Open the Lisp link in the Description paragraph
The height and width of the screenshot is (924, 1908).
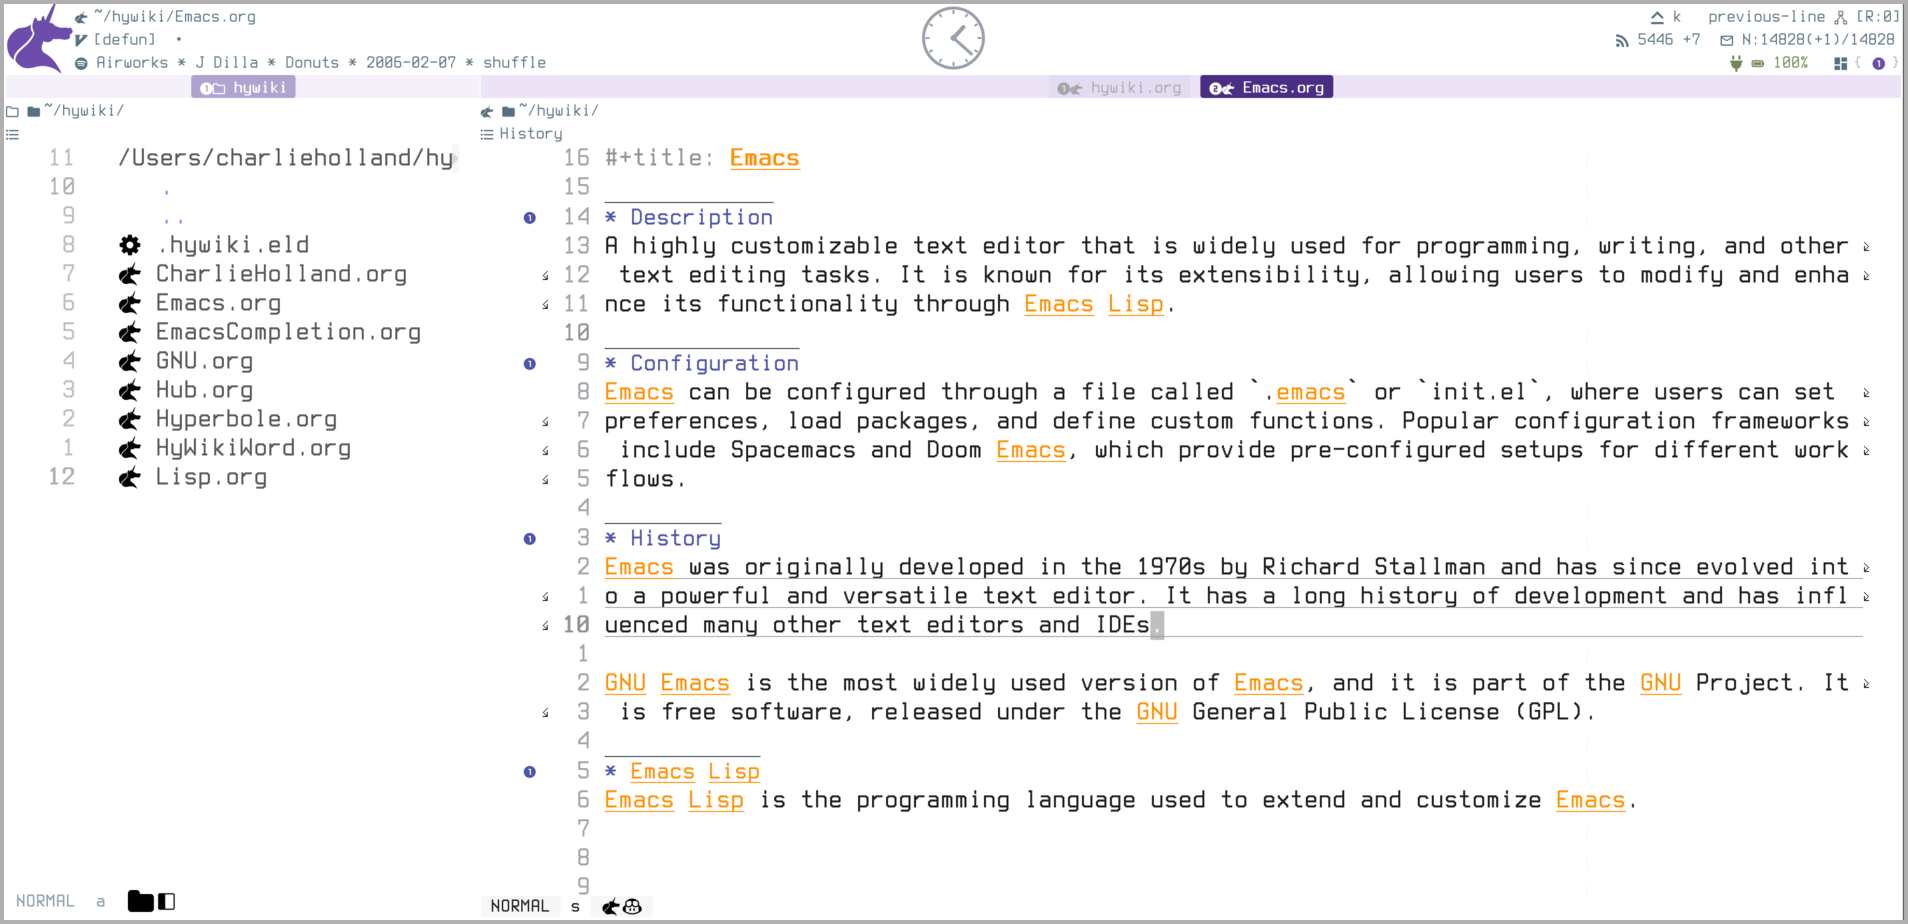pyautogui.click(x=1135, y=304)
